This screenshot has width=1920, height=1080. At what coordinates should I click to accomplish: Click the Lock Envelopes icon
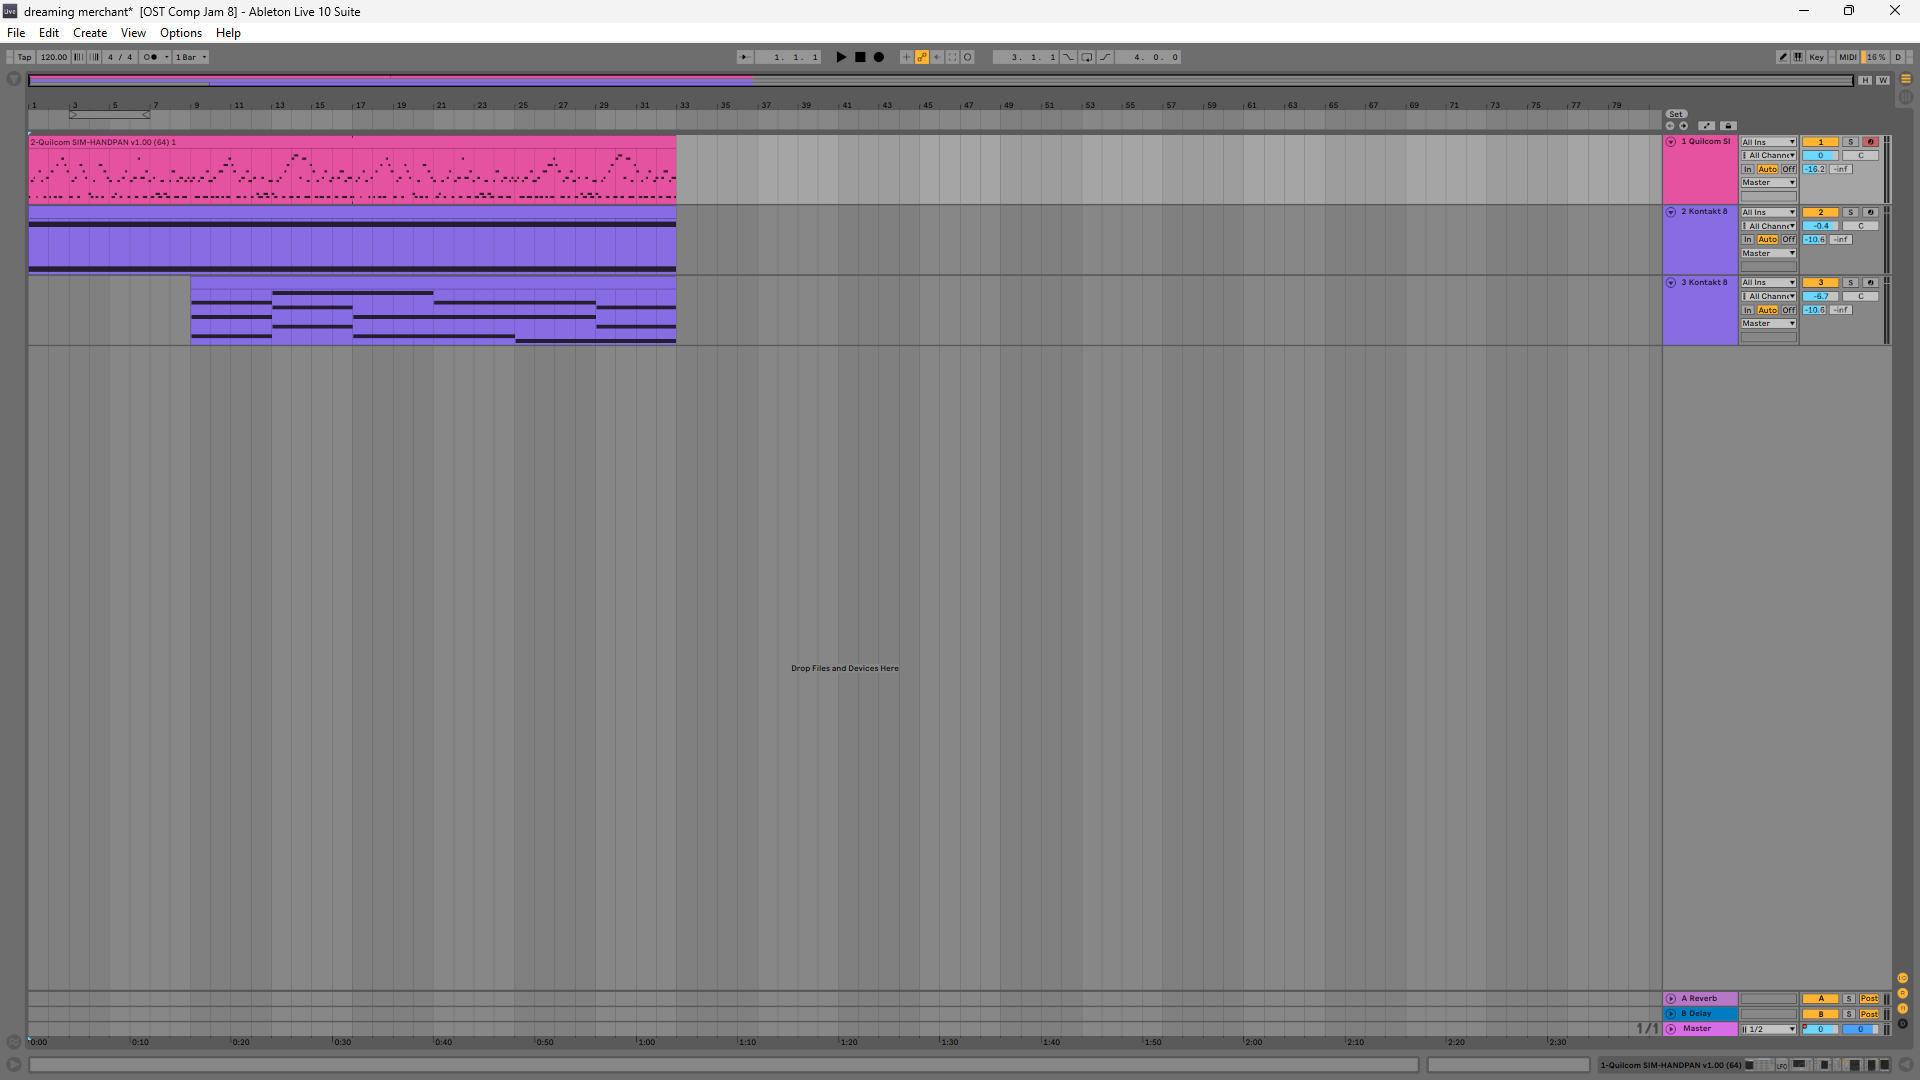tap(1728, 126)
